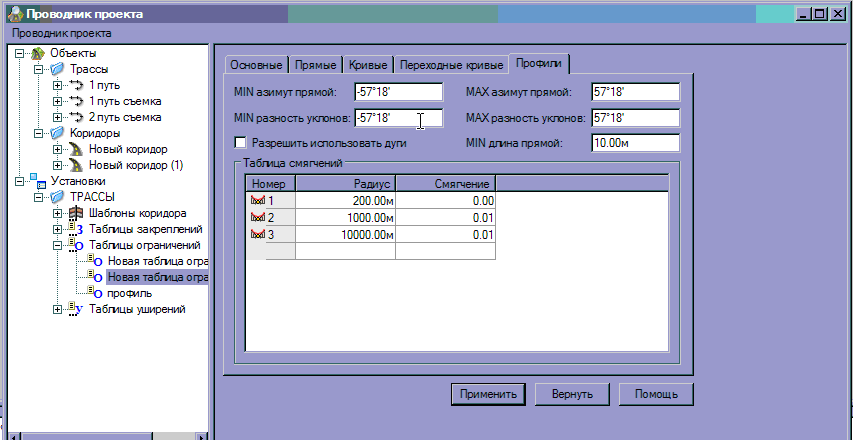Collapse the Таблицы ограничений node
Image resolution: width=853 pixels, height=440 pixels.
pos(57,245)
